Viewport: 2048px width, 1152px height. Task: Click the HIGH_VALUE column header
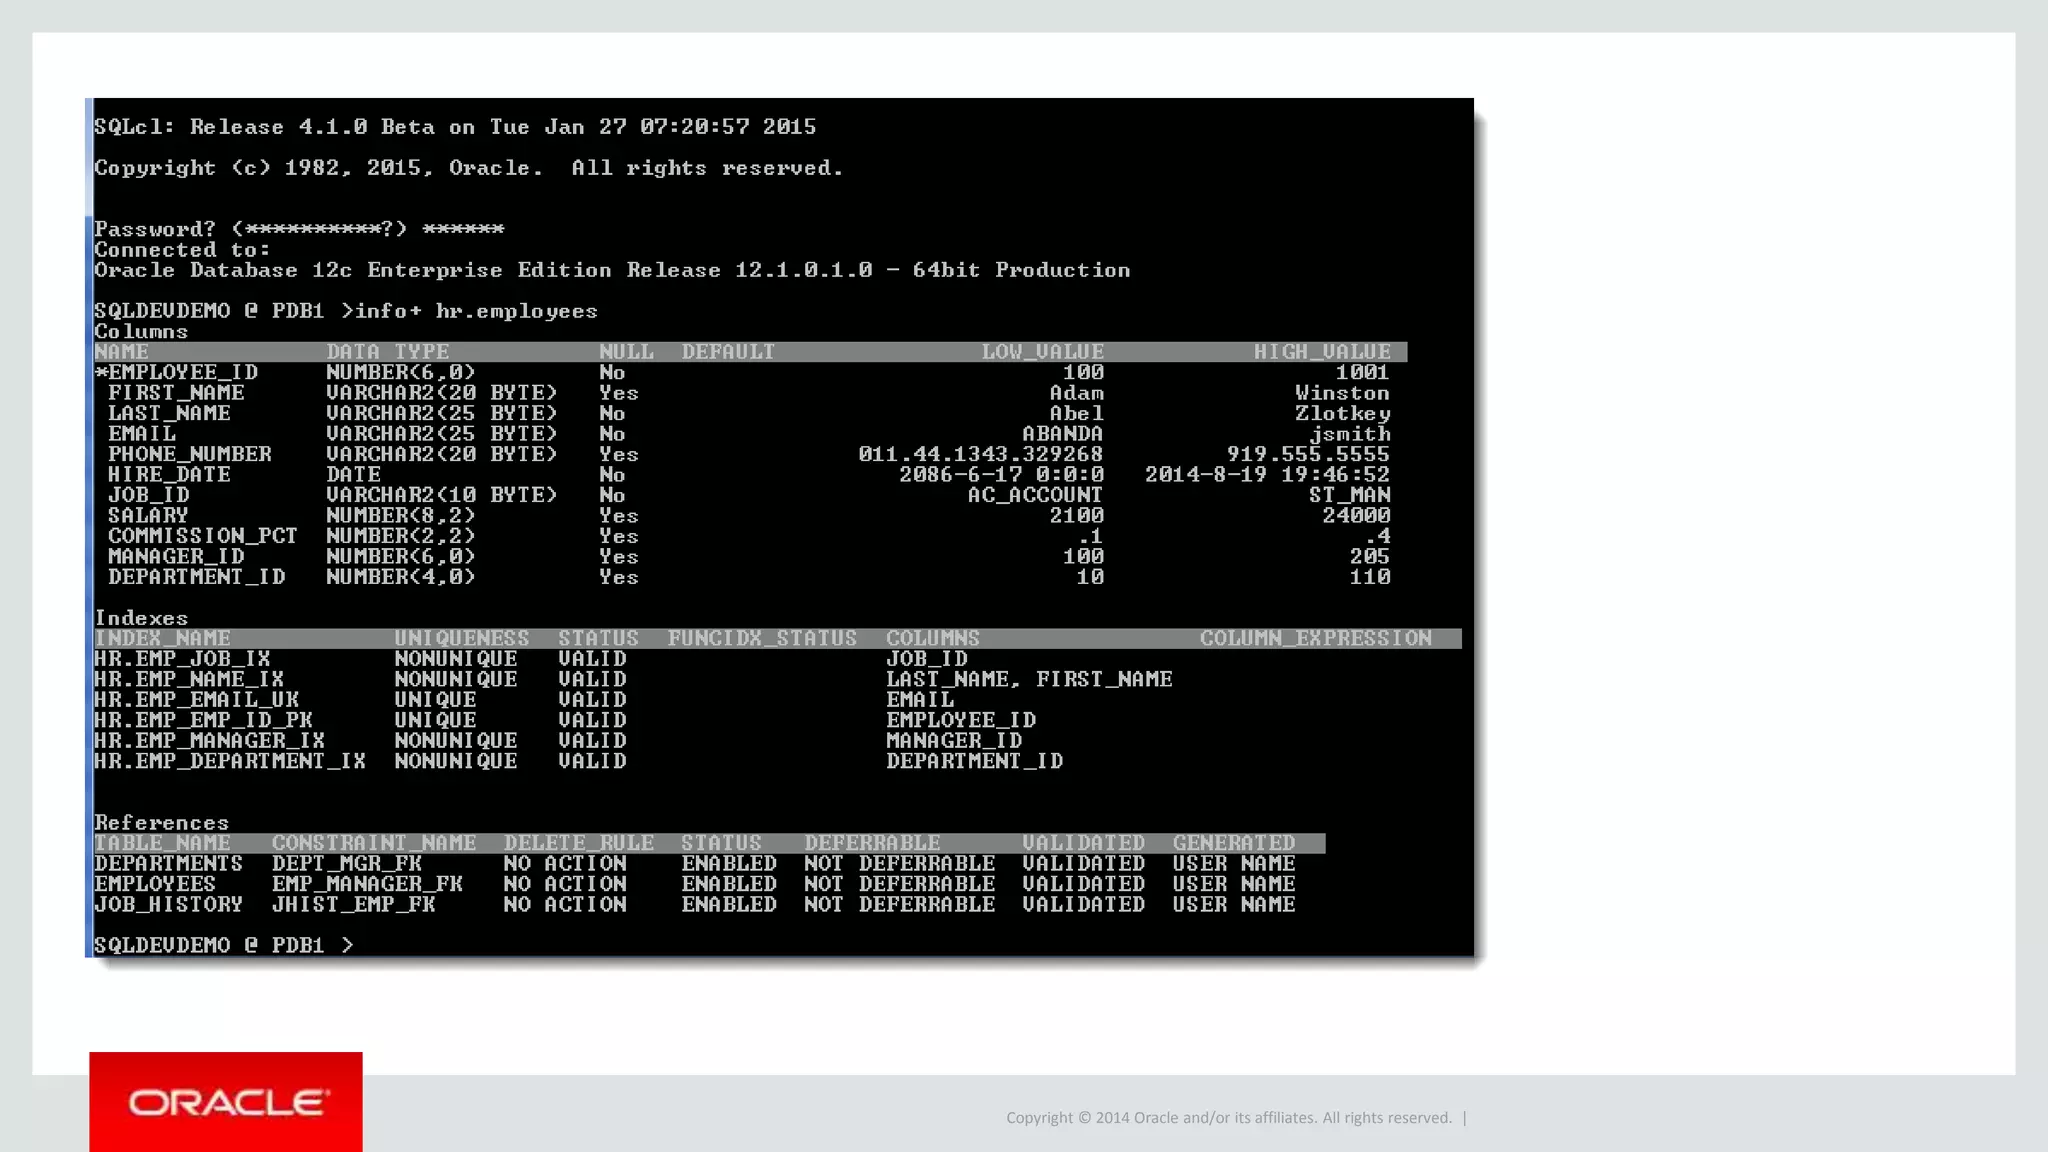tap(1322, 352)
